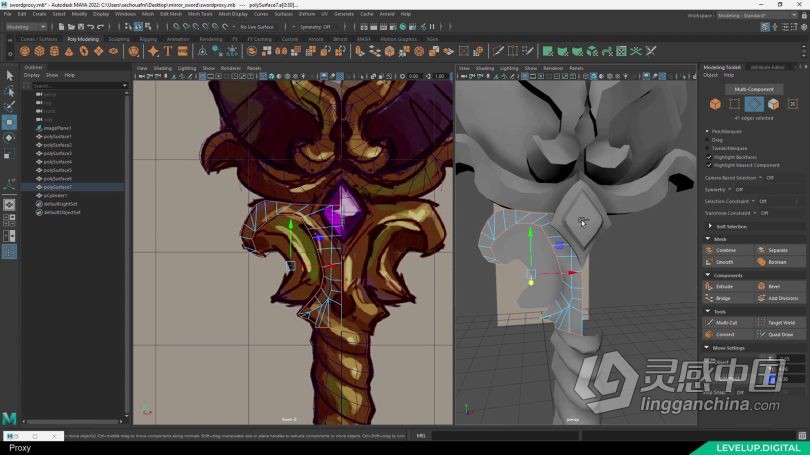Screen dimensions: 810x455
Task: Click the Bridge button
Action: click(728, 298)
